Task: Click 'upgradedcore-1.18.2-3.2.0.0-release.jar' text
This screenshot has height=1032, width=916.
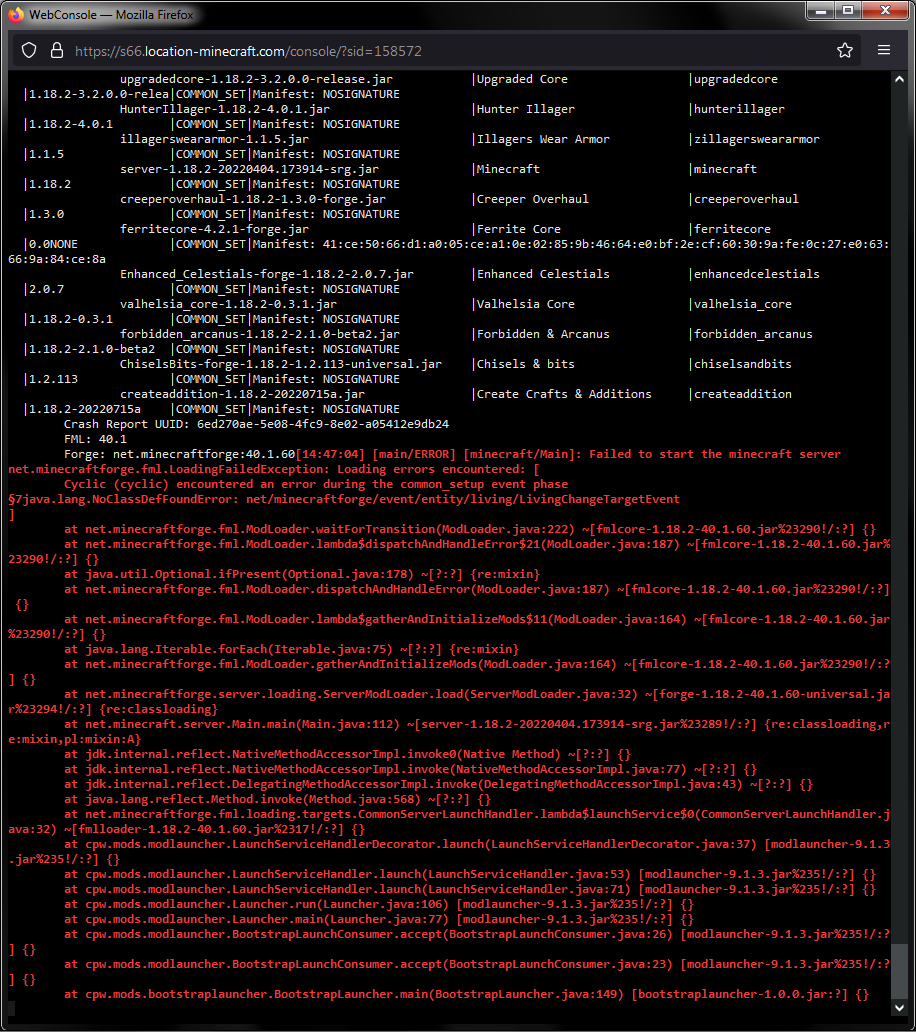Action: point(256,79)
